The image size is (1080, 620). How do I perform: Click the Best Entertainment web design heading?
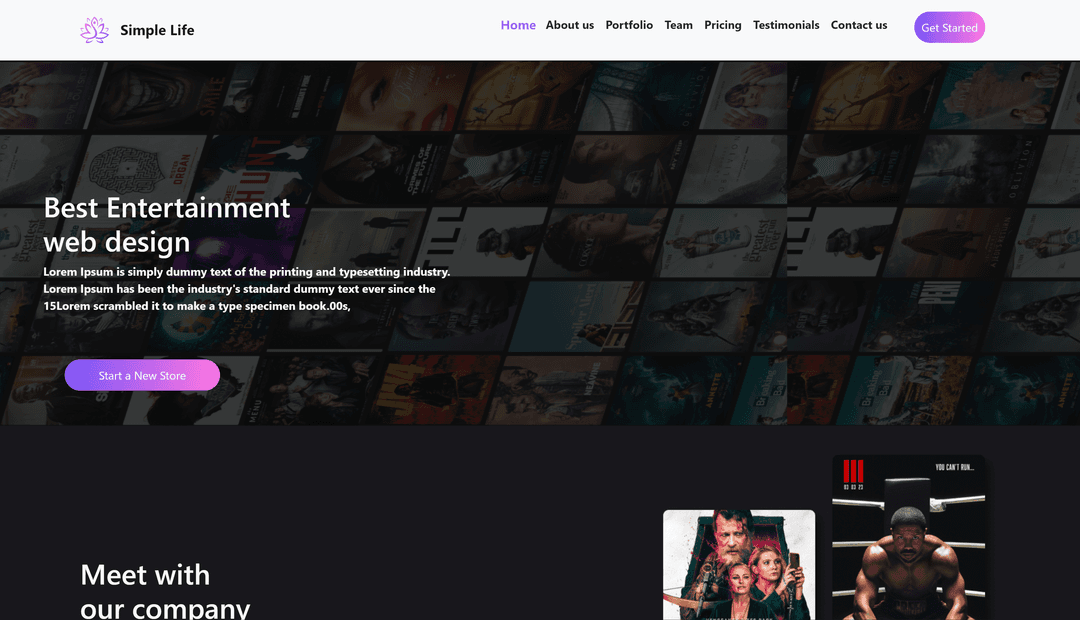click(x=167, y=224)
